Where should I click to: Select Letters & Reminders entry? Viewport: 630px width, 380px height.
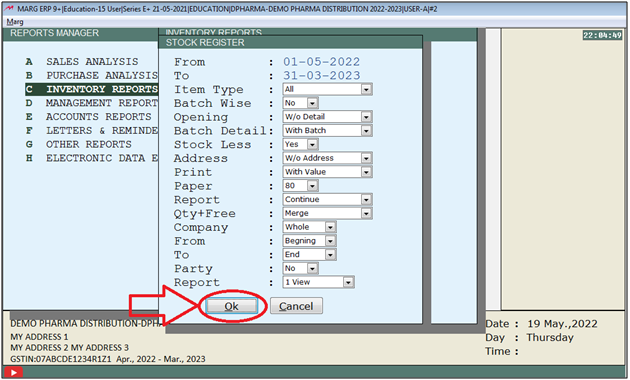pos(92,131)
